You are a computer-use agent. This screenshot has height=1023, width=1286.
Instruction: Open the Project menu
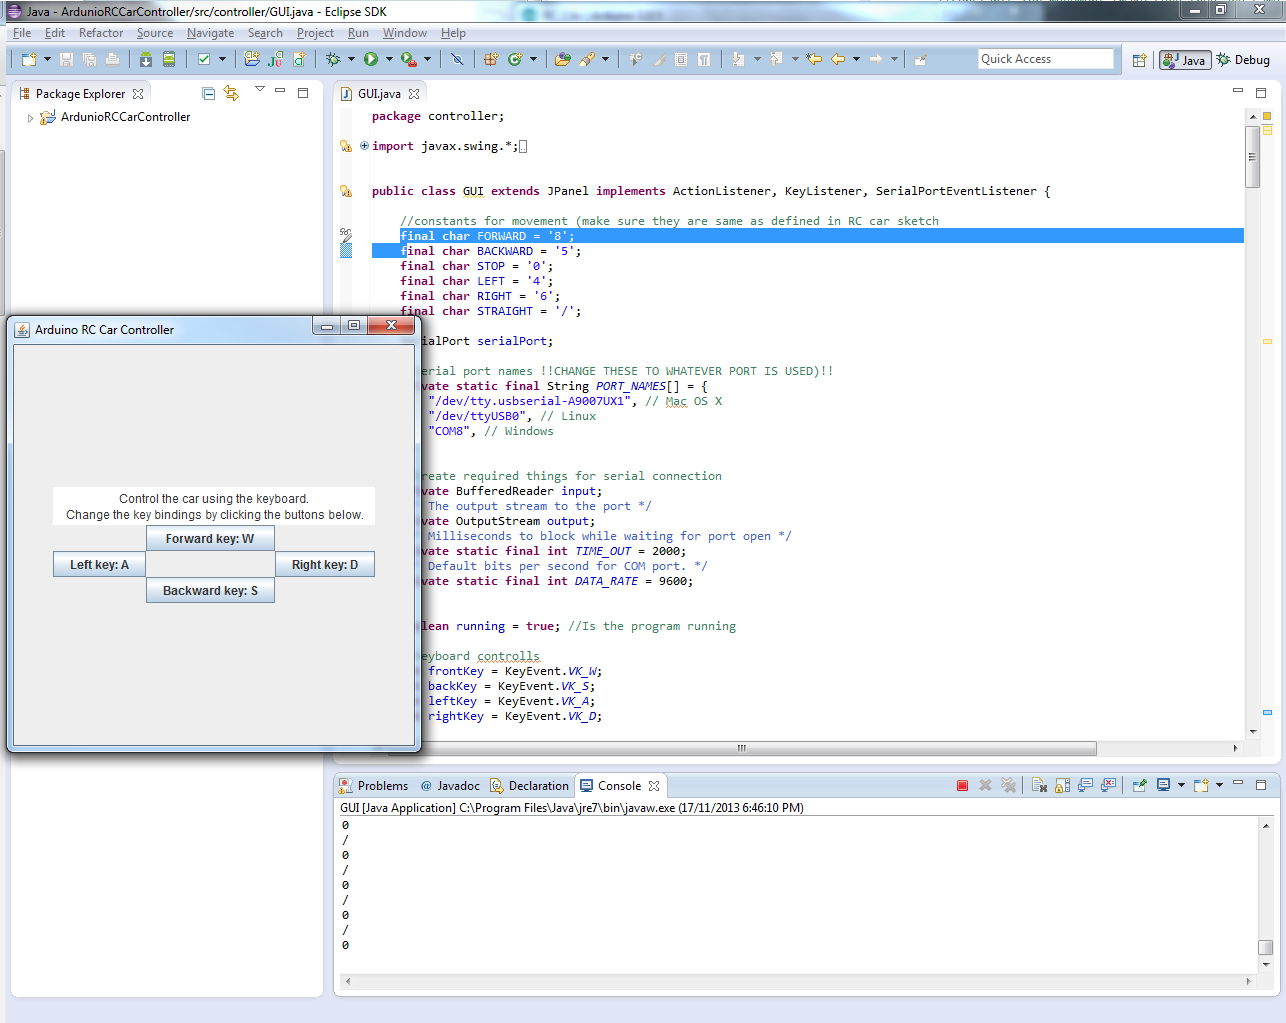click(315, 33)
